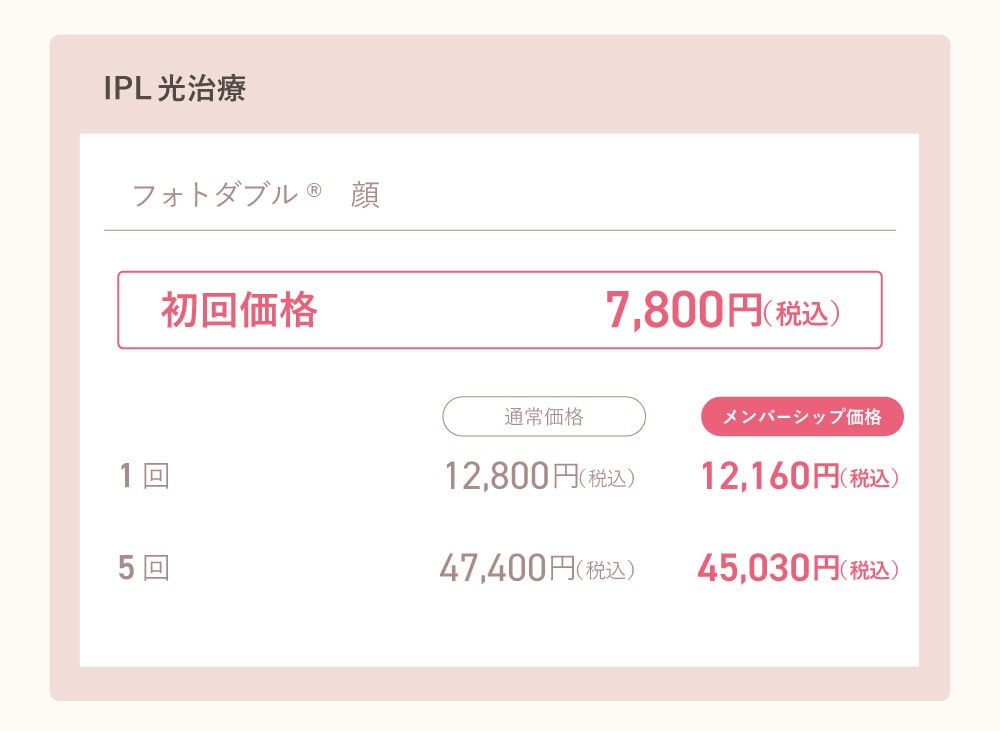Click the 初回価格 label
The height and width of the screenshot is (731, 1000).
(x=239, y=310)
